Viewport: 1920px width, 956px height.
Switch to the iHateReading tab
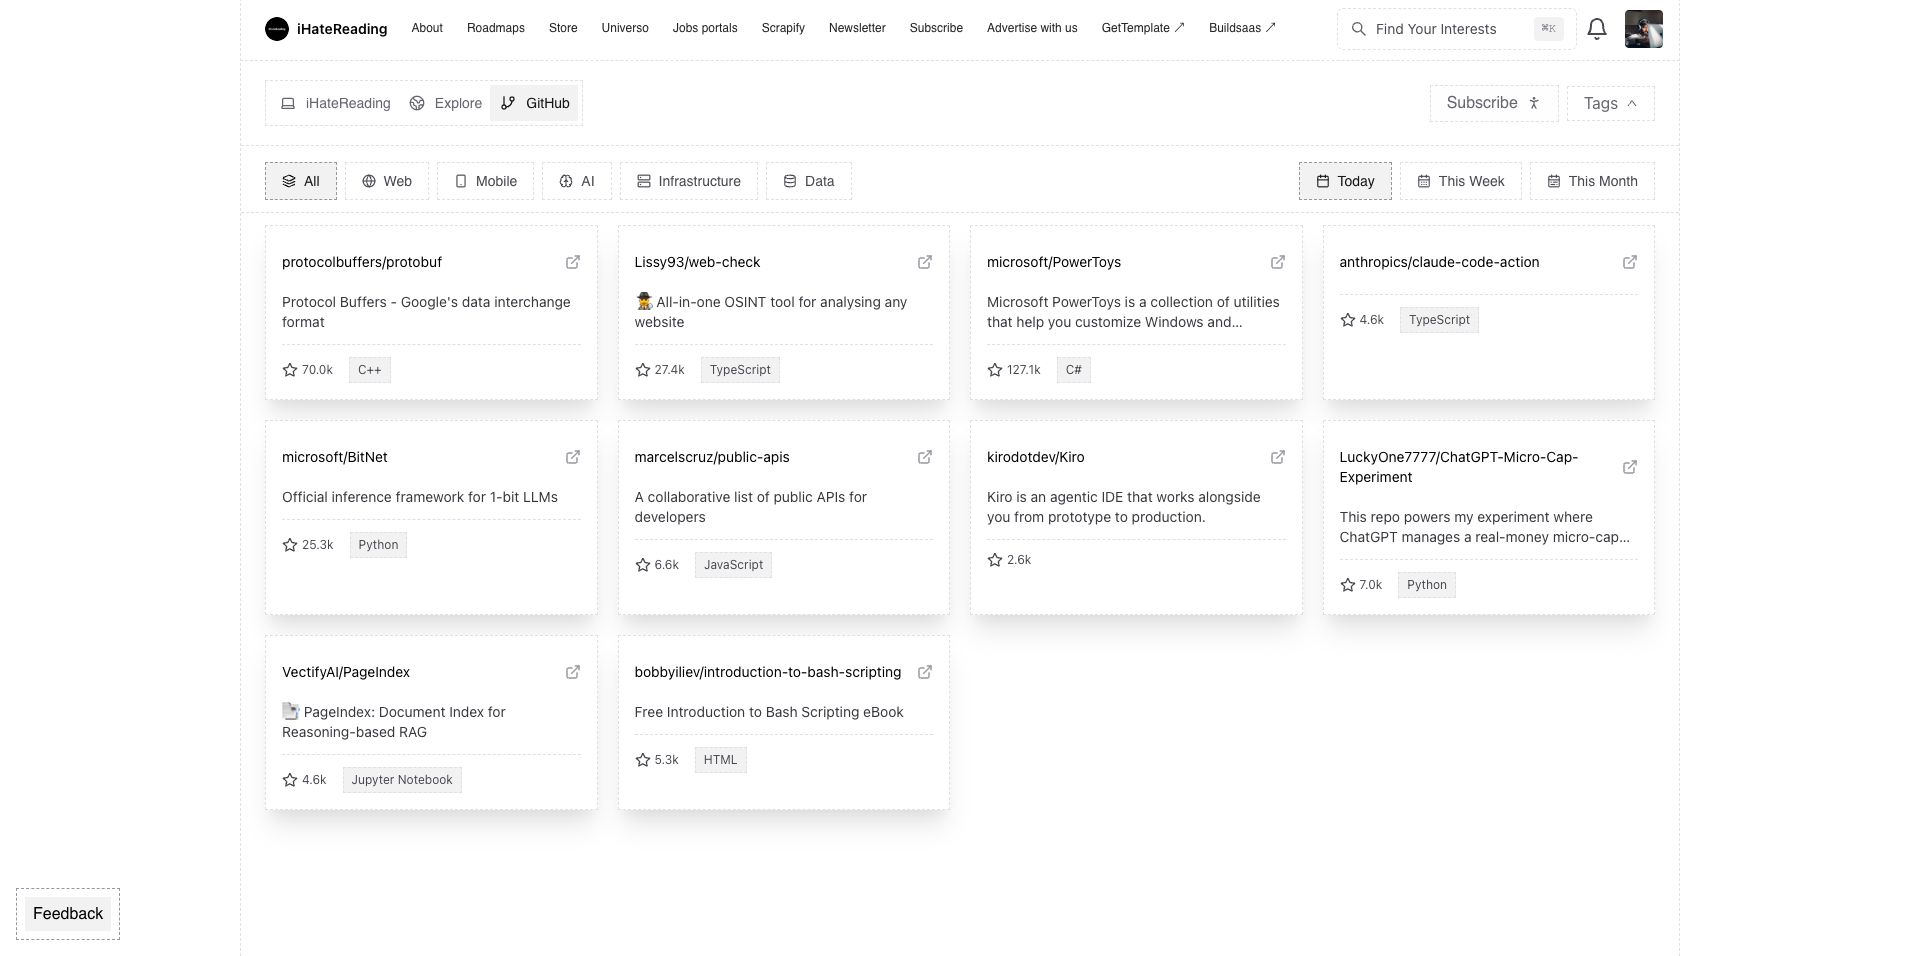pyautogui.click(x=335, y=103)
